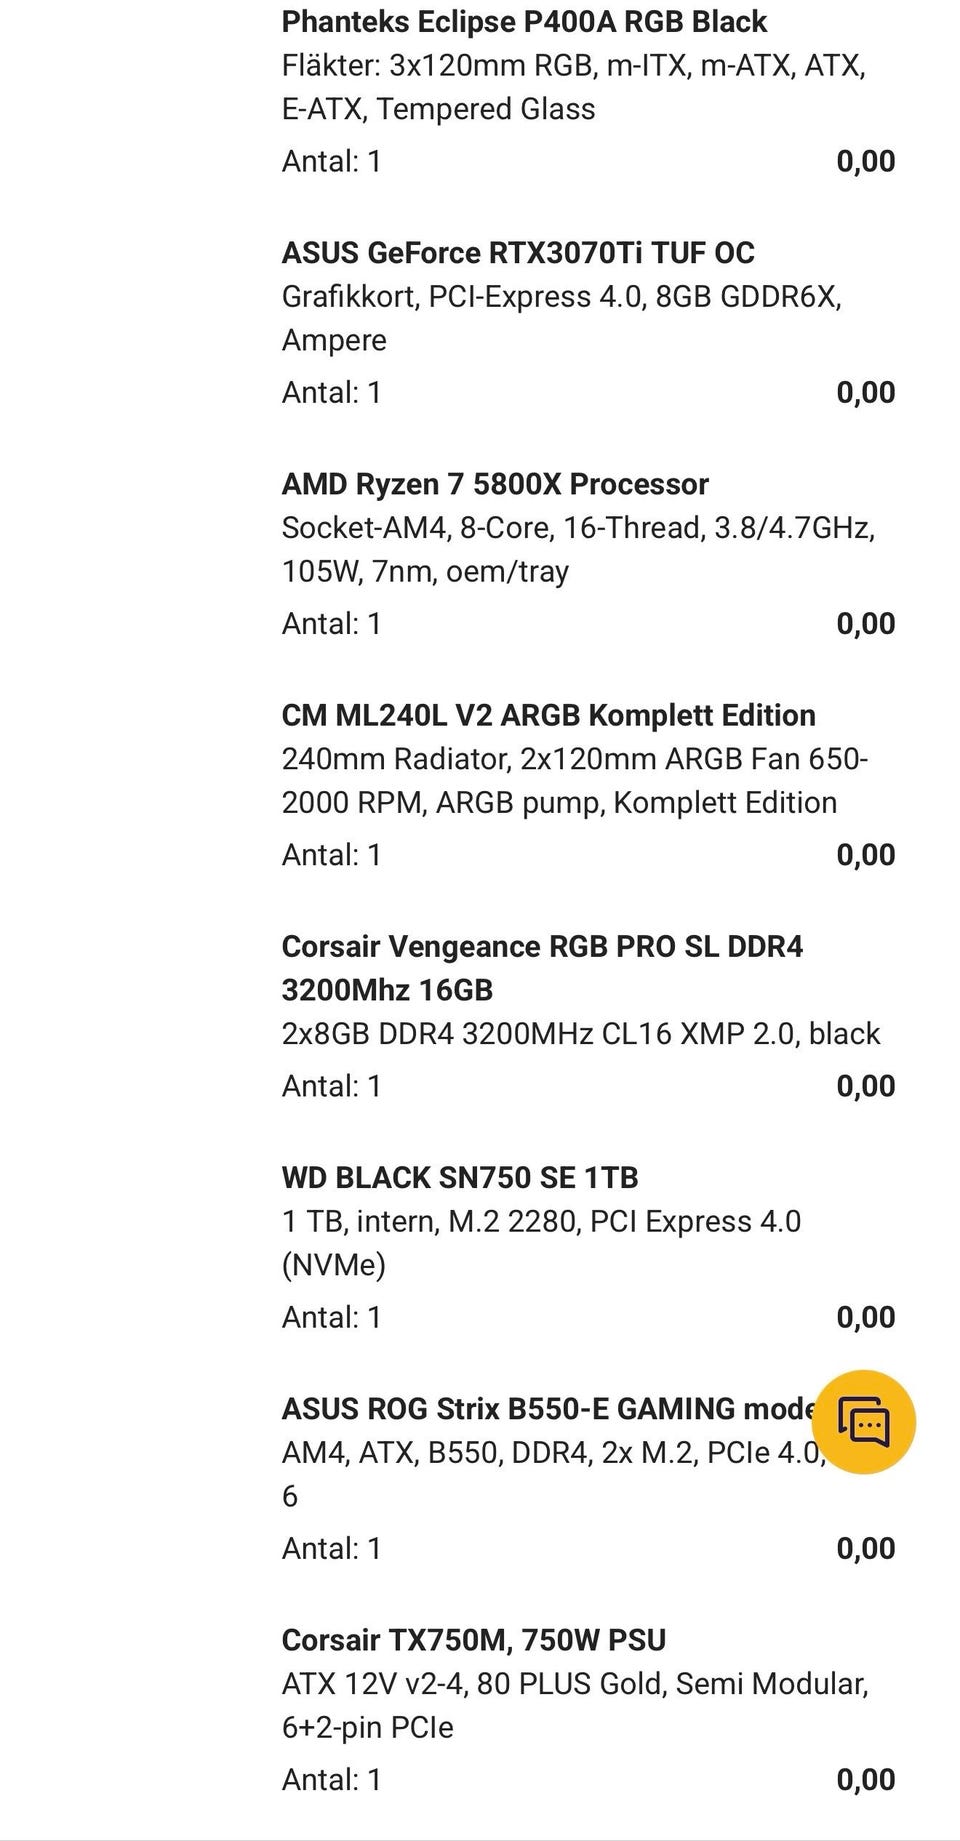Click the Phanteks case fan and form-factor description

tap(573, 87)
